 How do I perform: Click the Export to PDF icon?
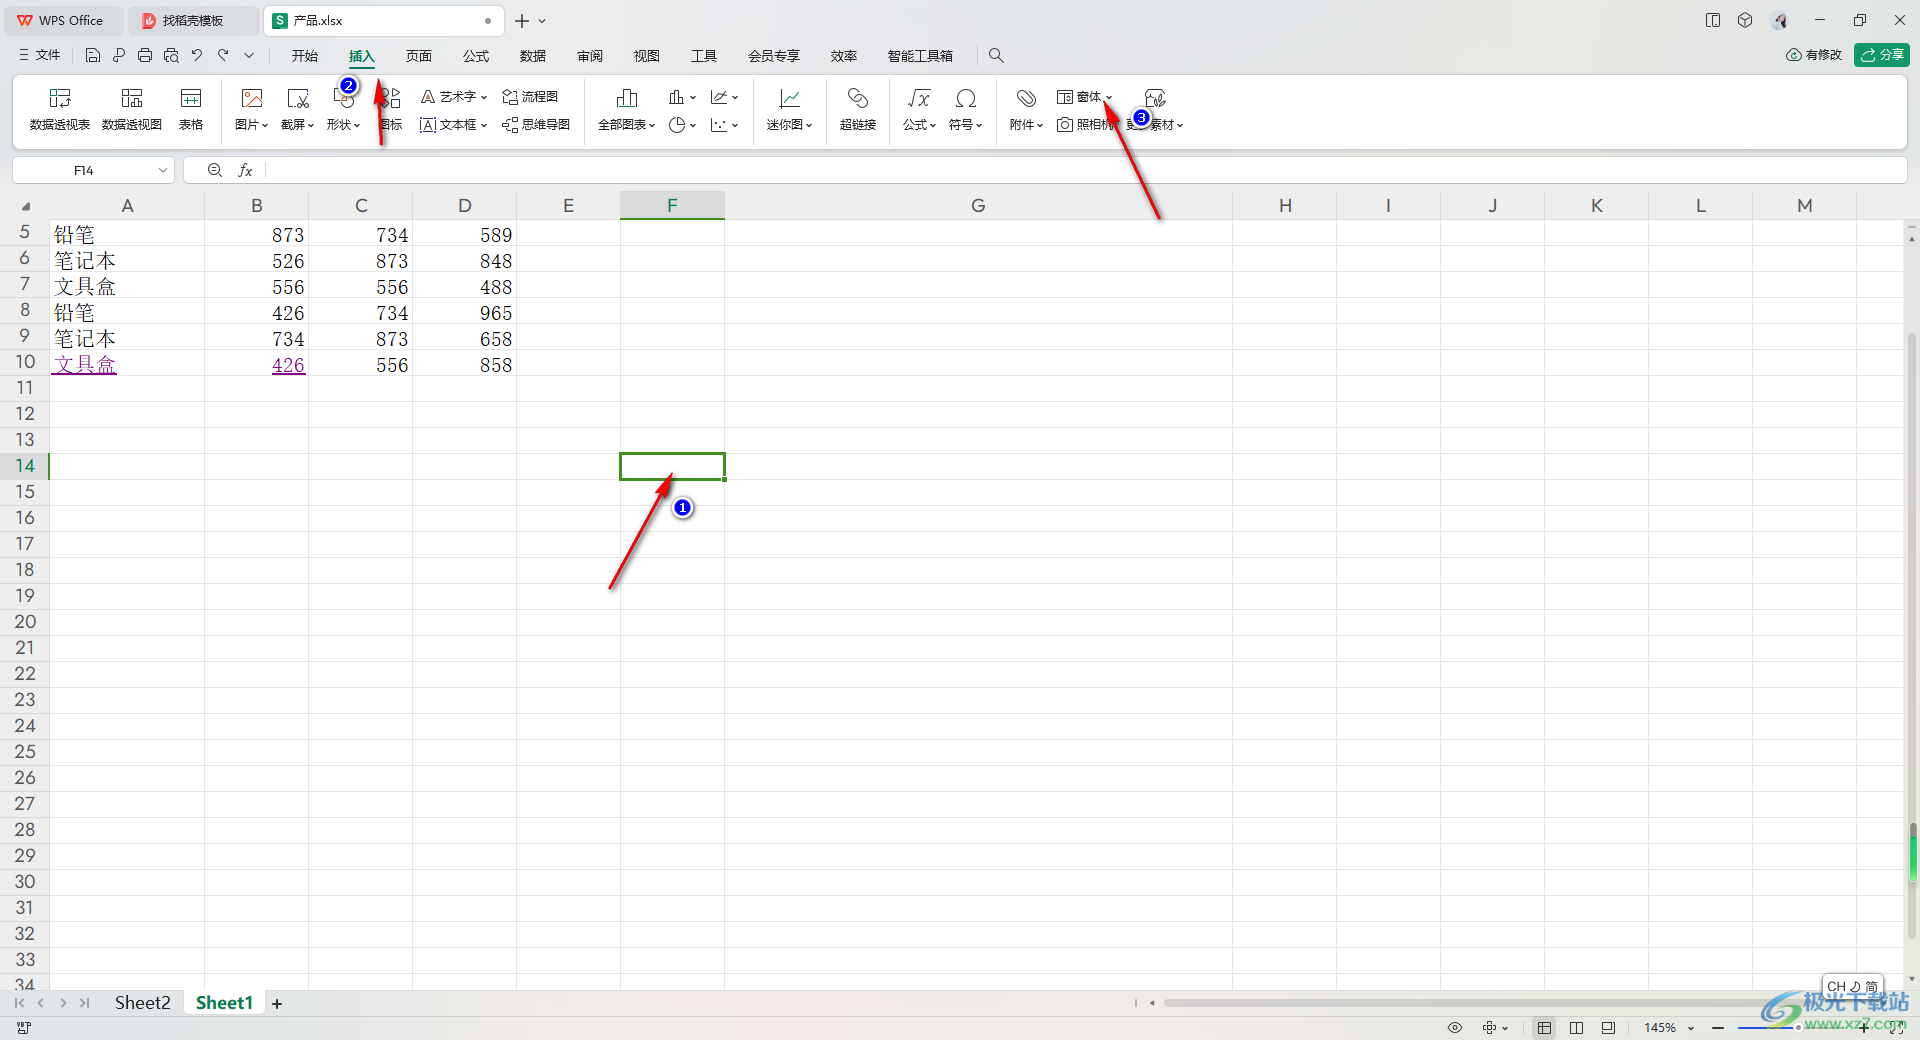[119, 55]
